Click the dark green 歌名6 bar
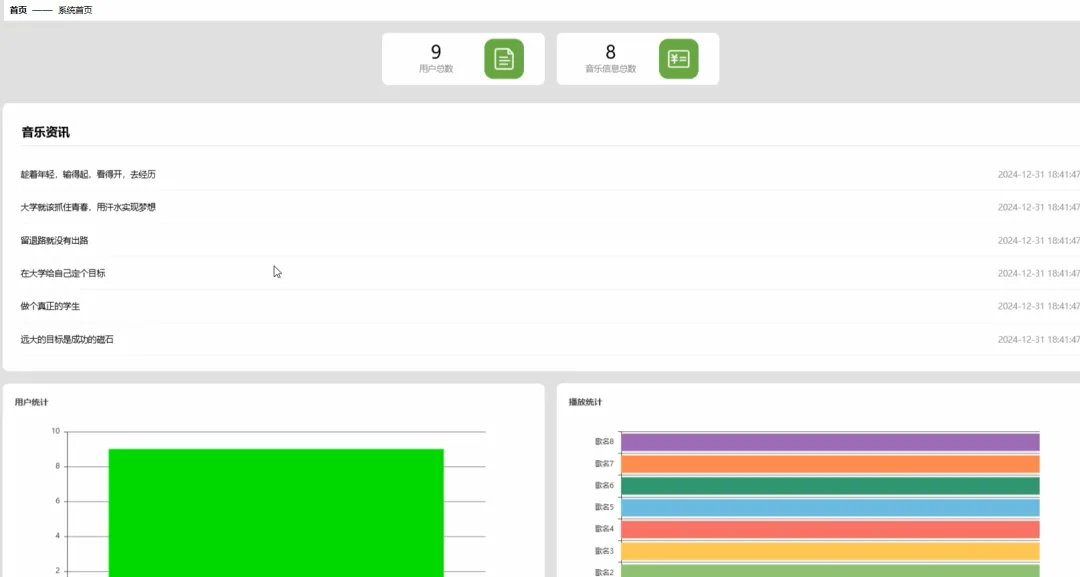The width and height of the screenshot is (1080, 577). pos(830,486)
